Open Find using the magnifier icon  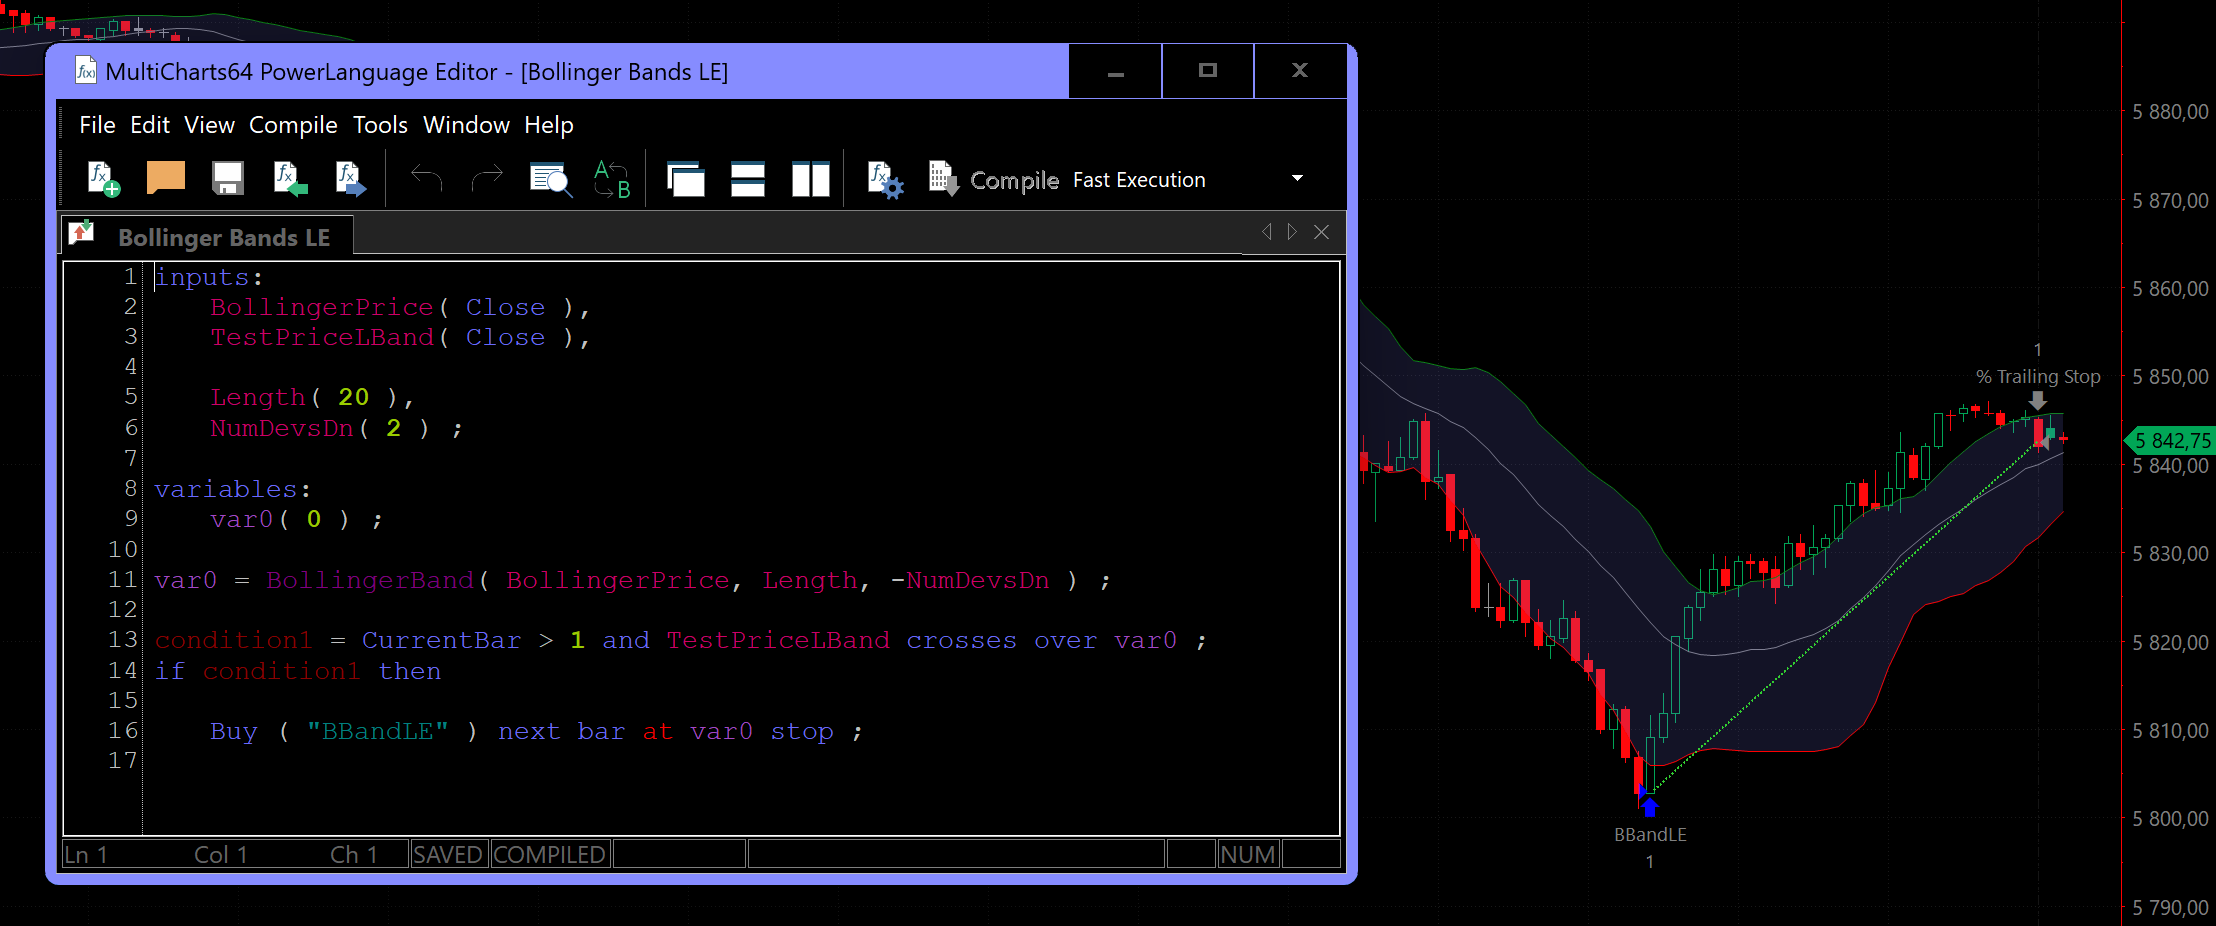tap(551, 180)
